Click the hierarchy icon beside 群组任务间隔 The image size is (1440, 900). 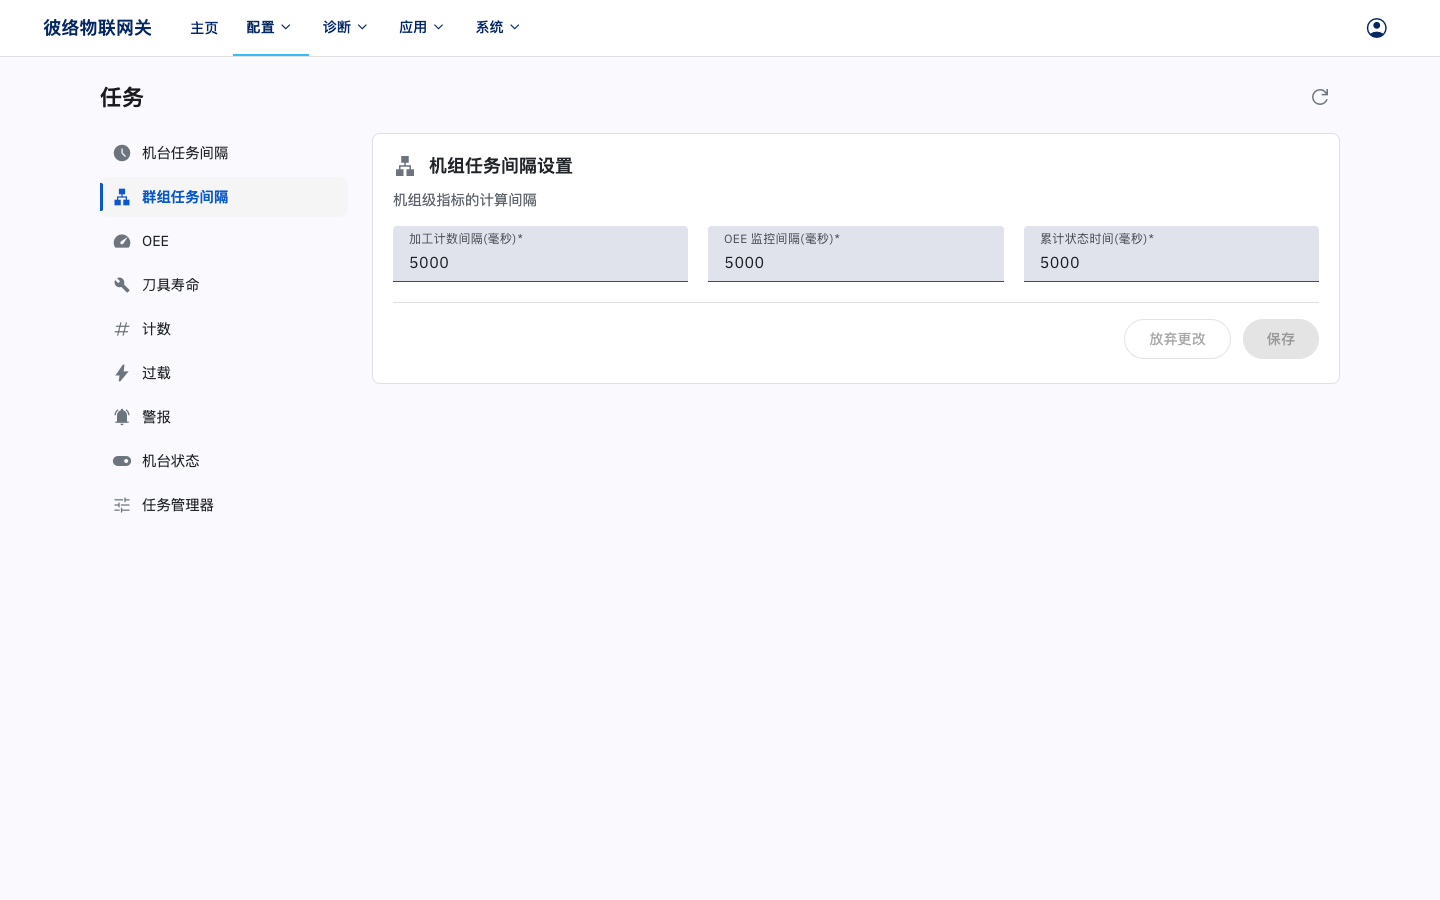pos(122,197)
